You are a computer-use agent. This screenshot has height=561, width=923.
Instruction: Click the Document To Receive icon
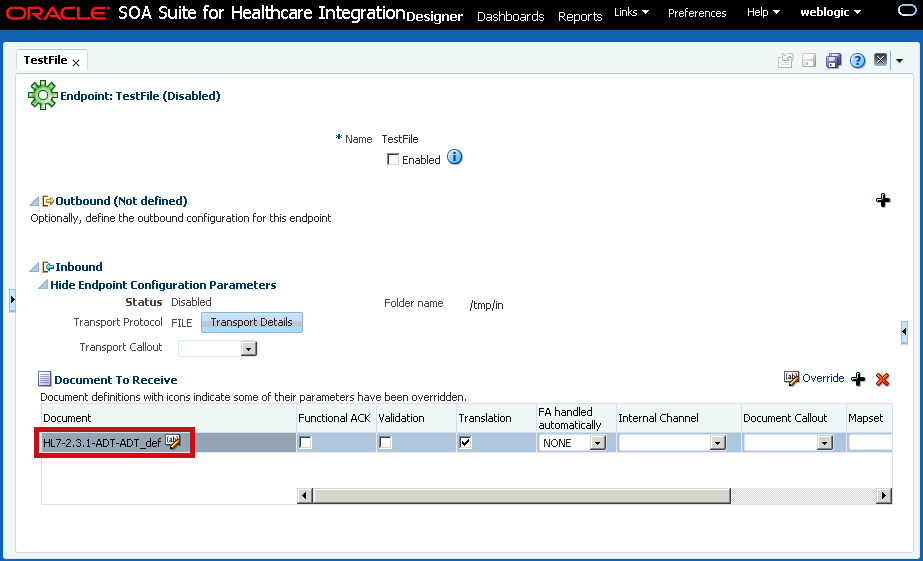tap(45, 379)
